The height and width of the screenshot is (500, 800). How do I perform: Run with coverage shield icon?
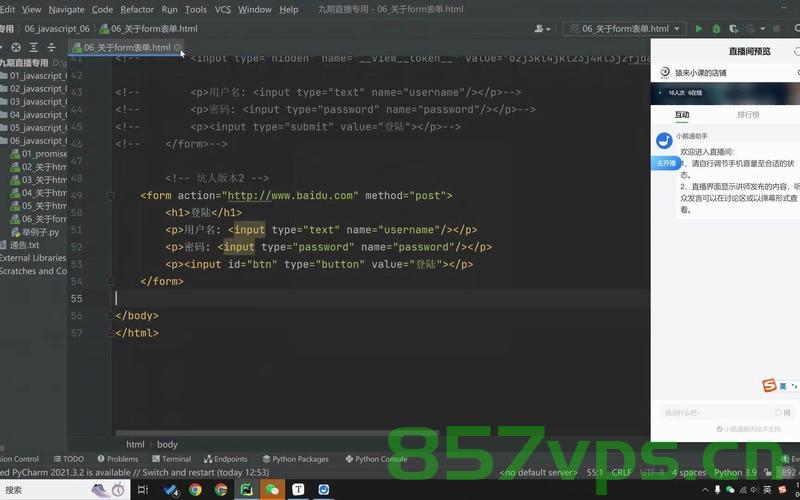coord(733,29)
